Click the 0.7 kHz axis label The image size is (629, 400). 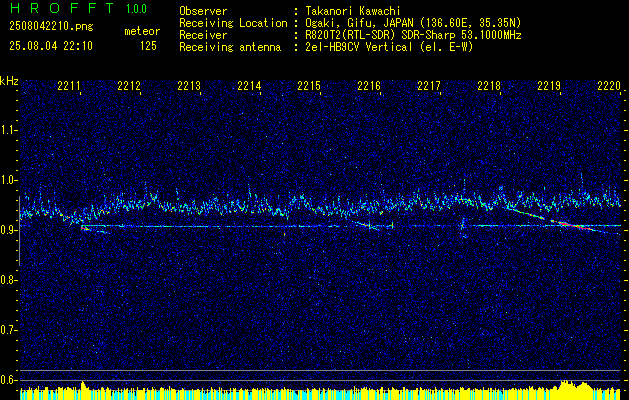point(8,330)
